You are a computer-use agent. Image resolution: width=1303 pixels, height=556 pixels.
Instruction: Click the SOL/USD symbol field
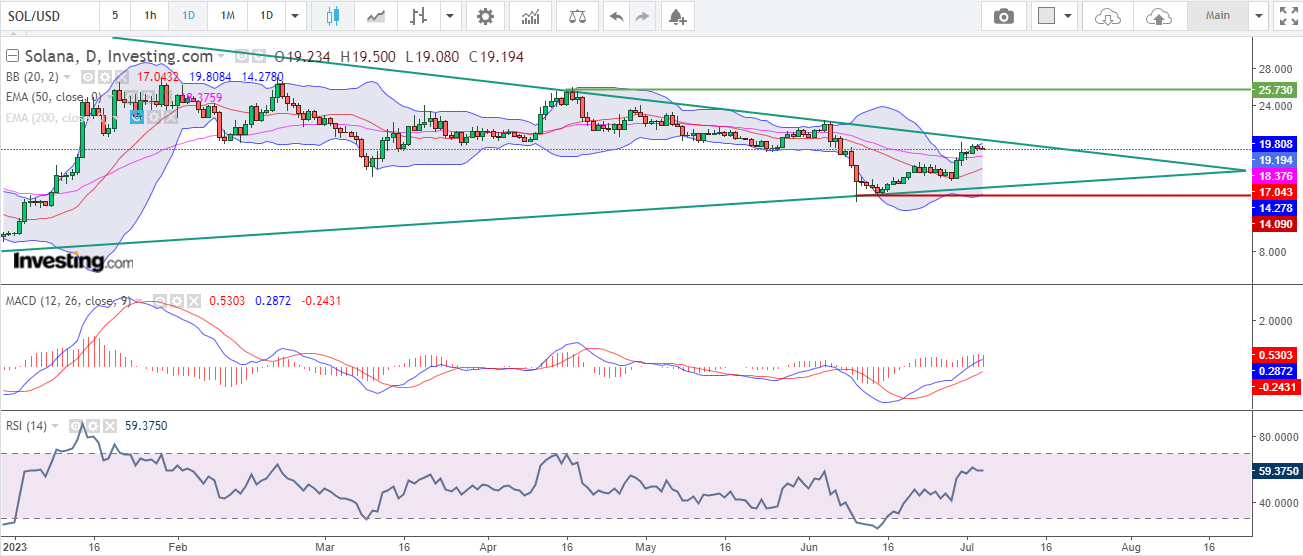(50, 15)
